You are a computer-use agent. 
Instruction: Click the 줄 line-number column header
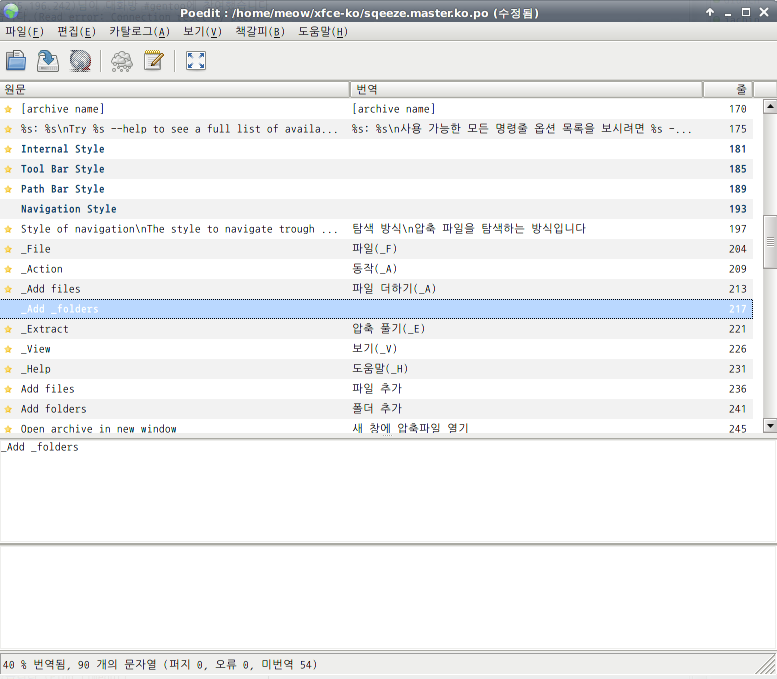click(x=728, y=89)
